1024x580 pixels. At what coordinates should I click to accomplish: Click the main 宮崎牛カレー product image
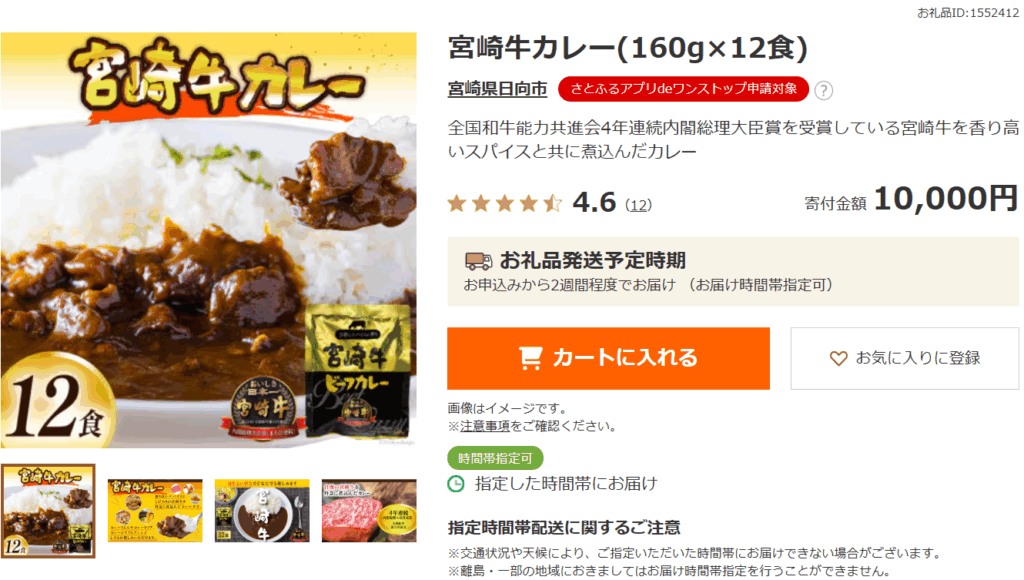point(208,240)
